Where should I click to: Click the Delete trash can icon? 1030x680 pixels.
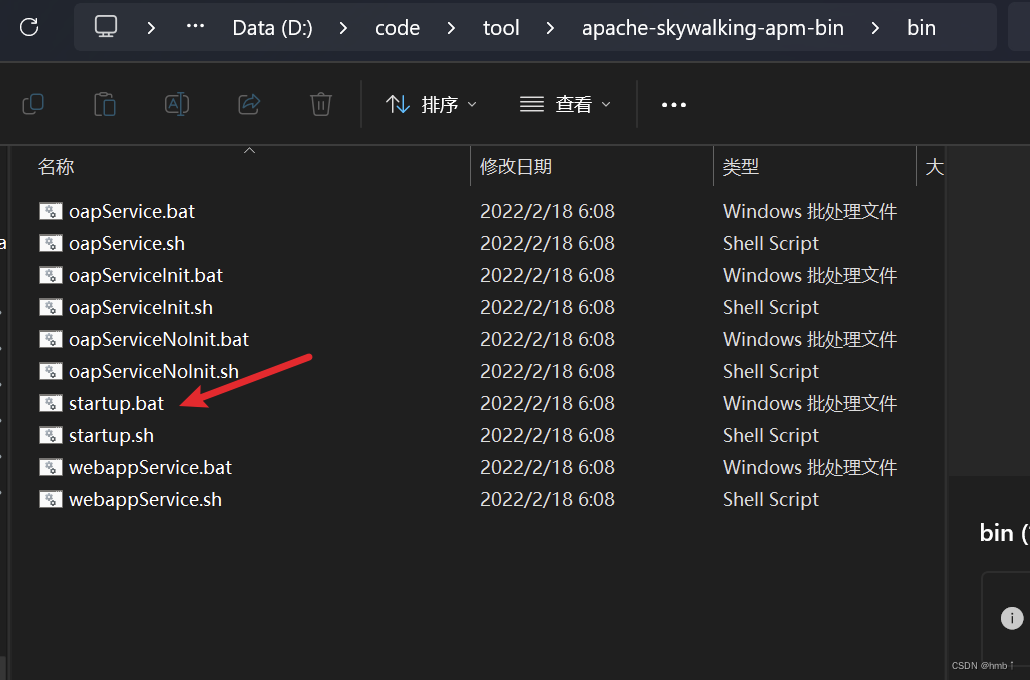pyautogui.click(x=321, y=104)
